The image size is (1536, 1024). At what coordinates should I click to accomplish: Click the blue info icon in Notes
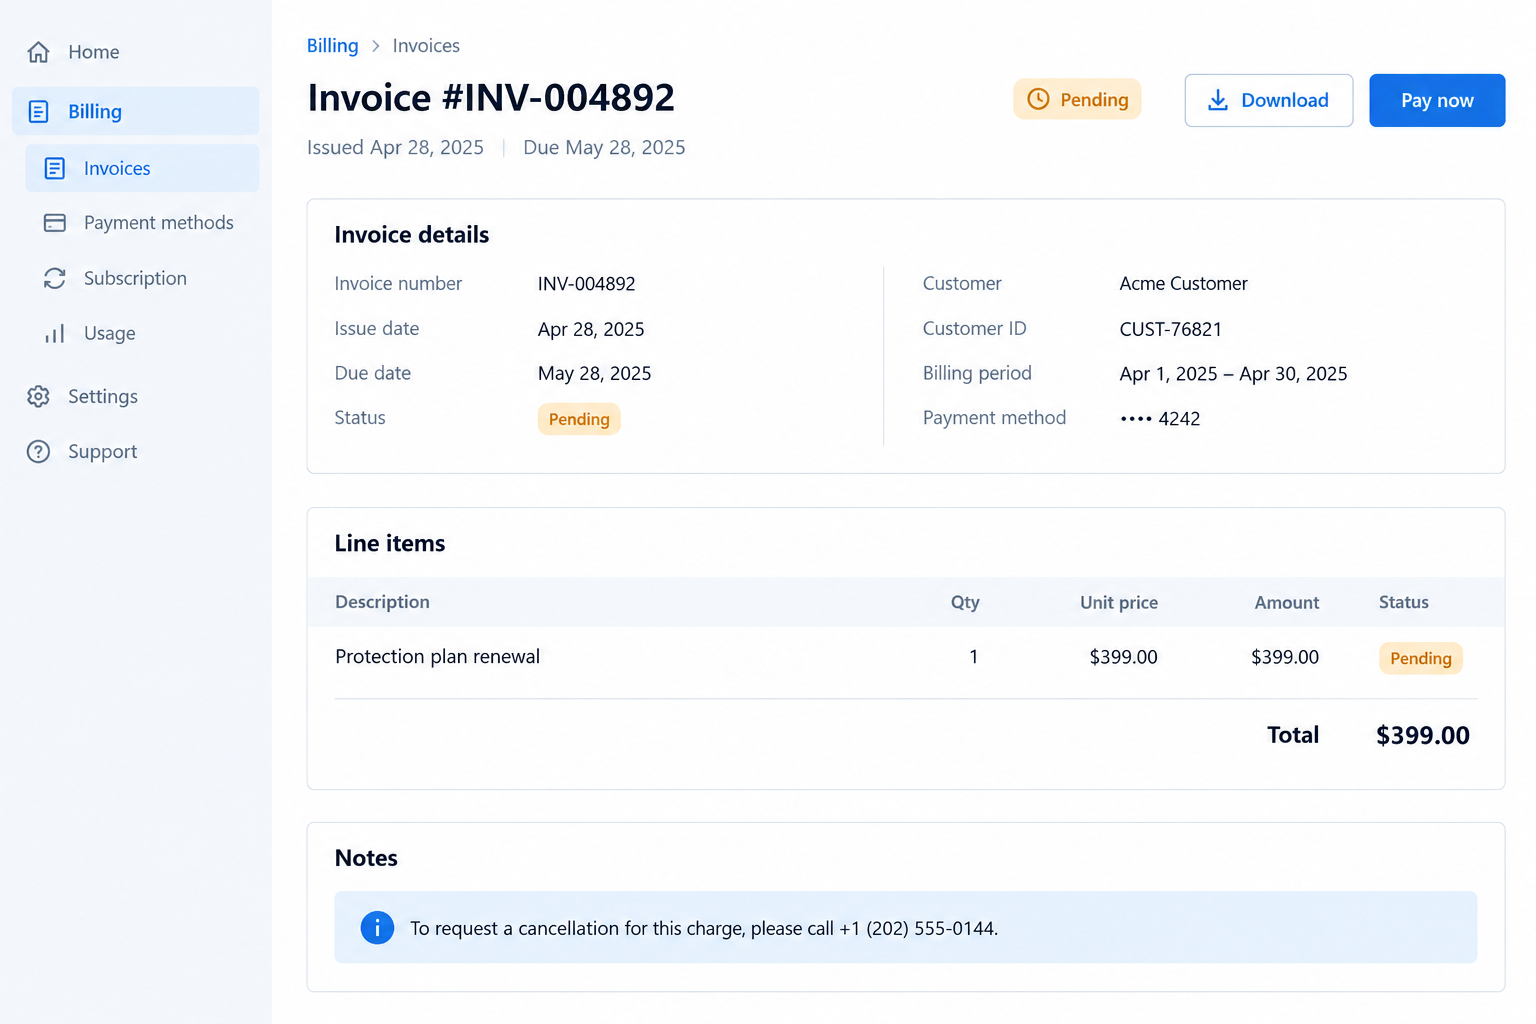377,928
